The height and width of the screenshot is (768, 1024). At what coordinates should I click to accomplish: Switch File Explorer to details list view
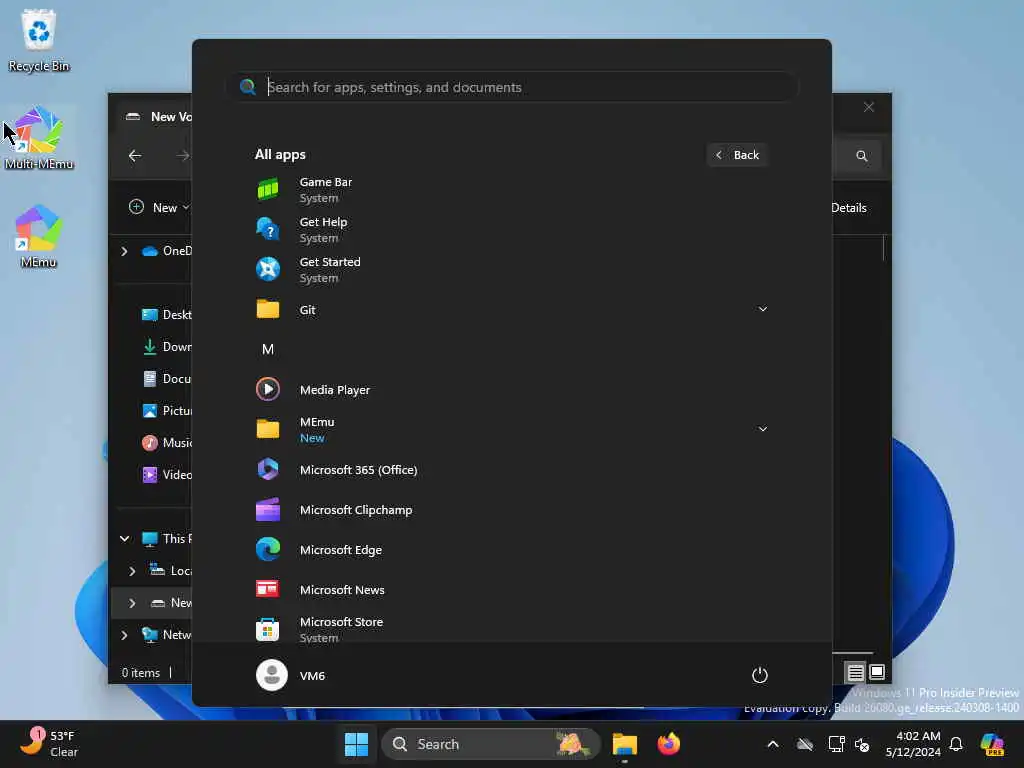[855, 672]
